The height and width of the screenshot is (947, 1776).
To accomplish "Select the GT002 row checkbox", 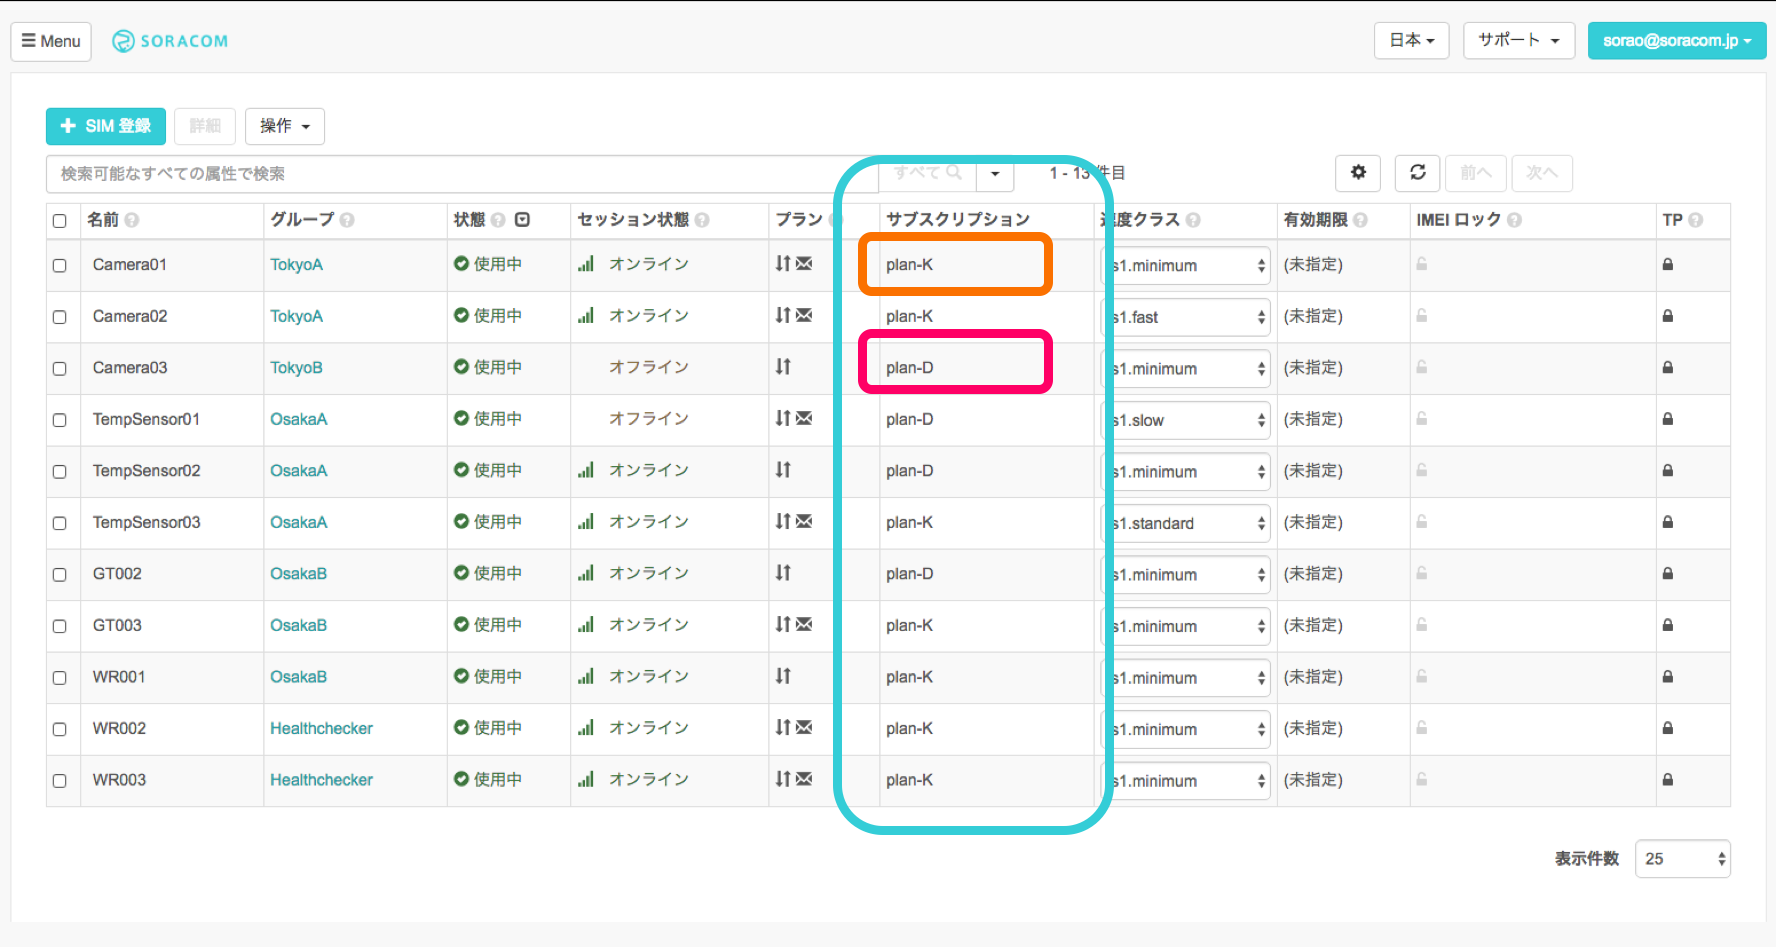I will pyautogui.click(x=60, y=575).
